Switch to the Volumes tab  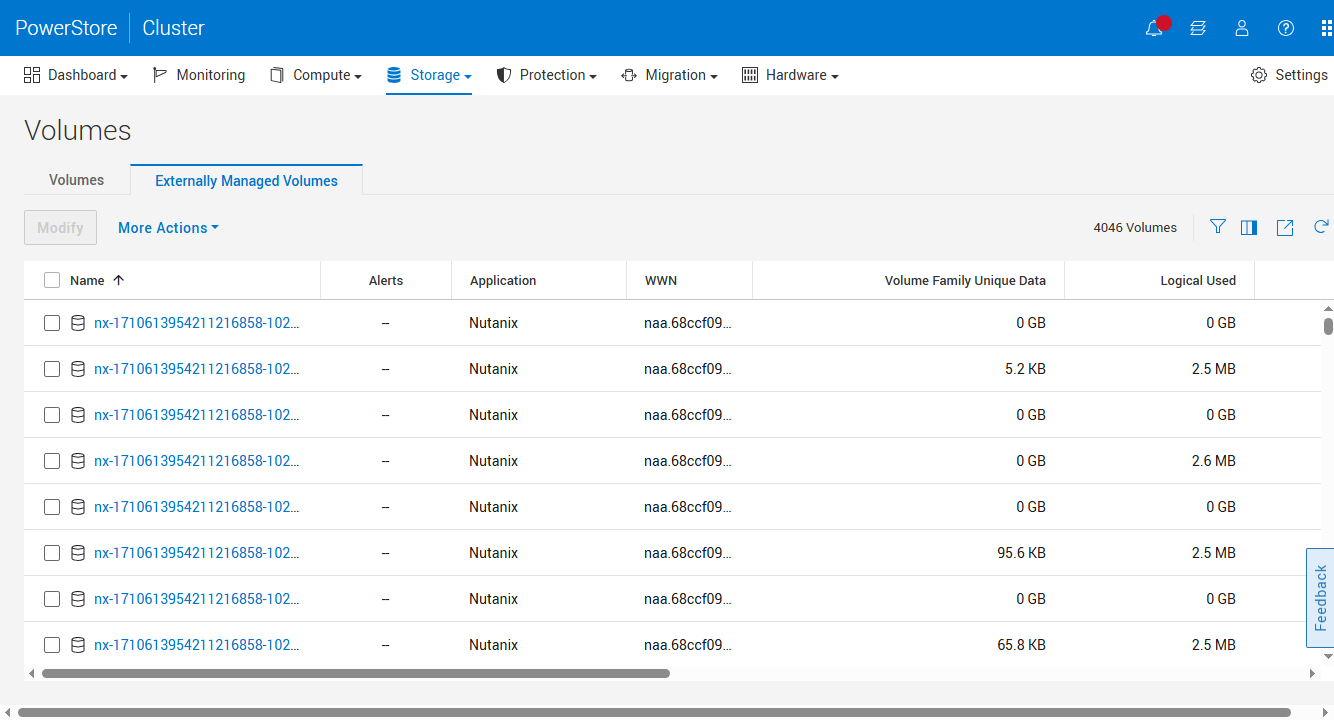77,180
